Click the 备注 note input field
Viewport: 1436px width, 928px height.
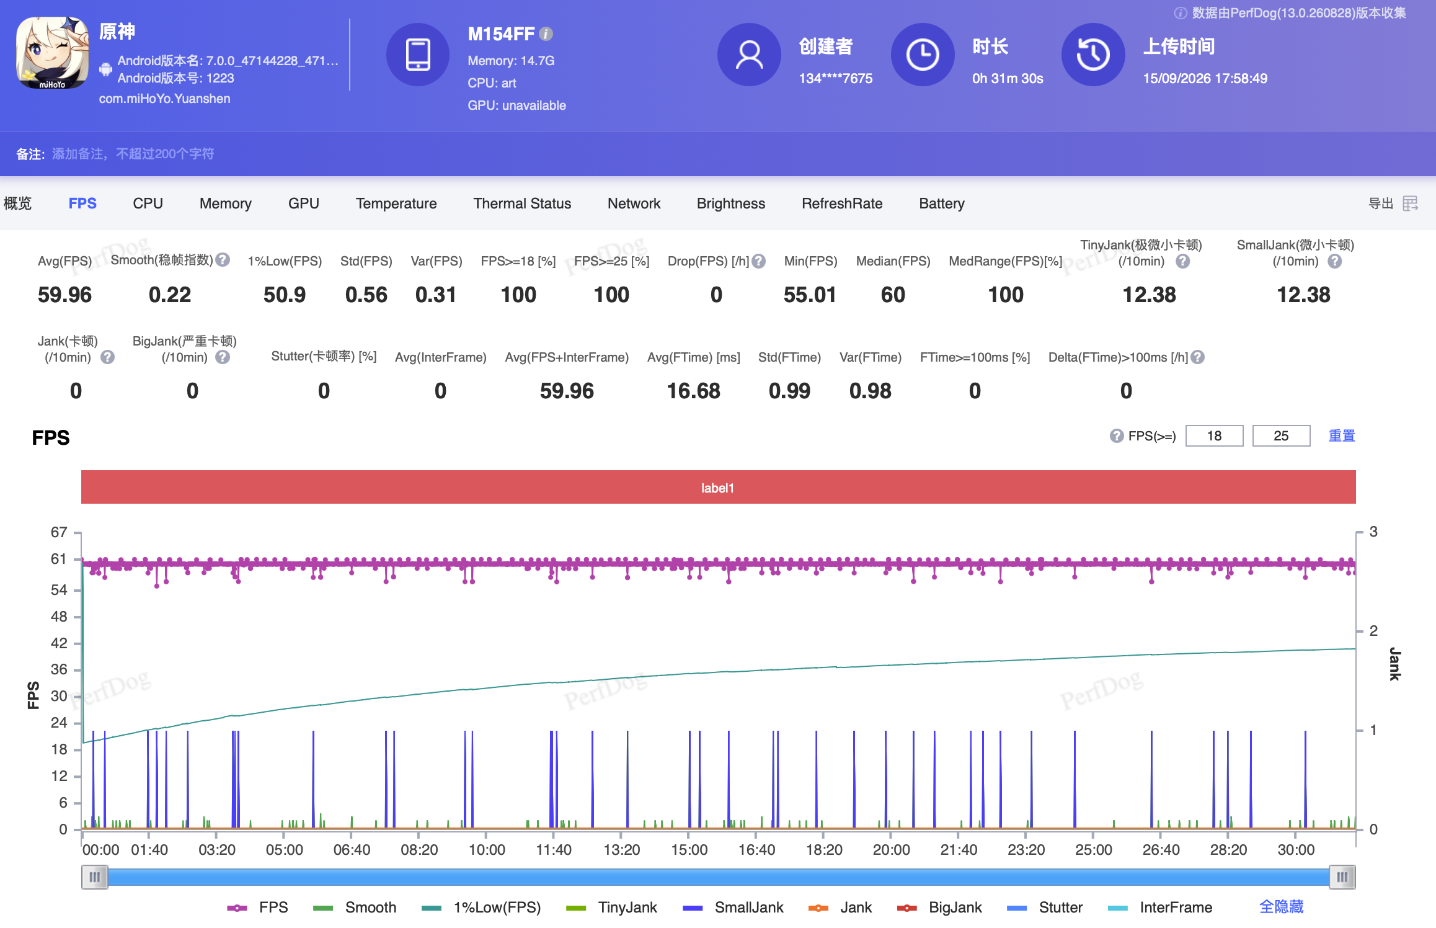tap(133, 154)
